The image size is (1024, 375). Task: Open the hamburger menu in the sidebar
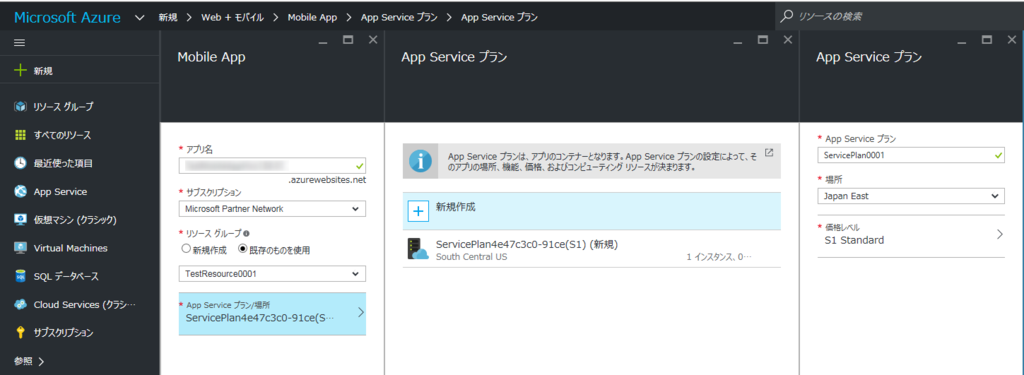click(x=20, y=42)
